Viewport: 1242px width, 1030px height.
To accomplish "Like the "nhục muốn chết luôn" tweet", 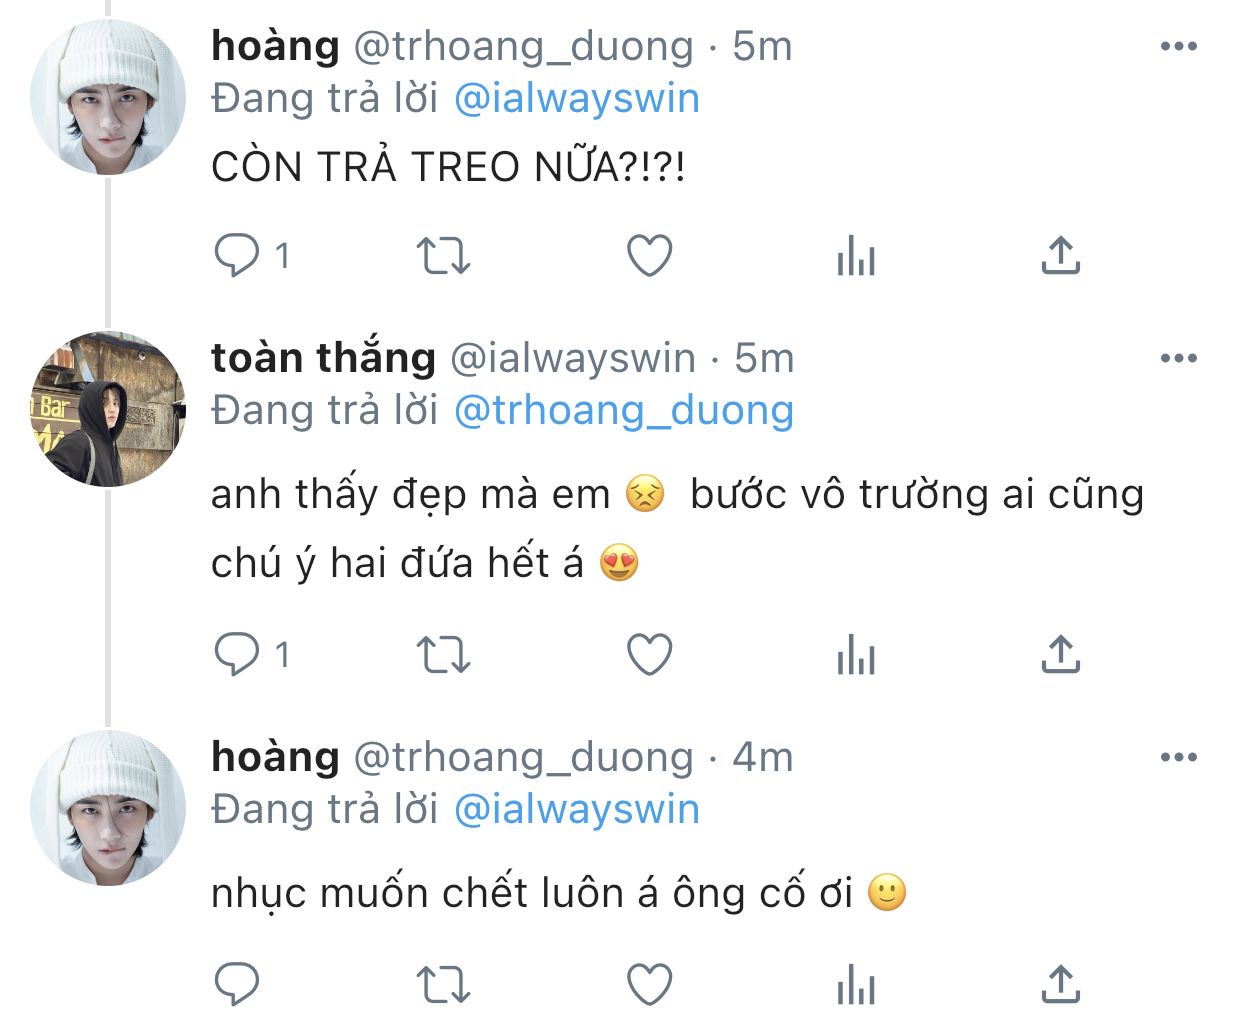I will tap(649, 984).
